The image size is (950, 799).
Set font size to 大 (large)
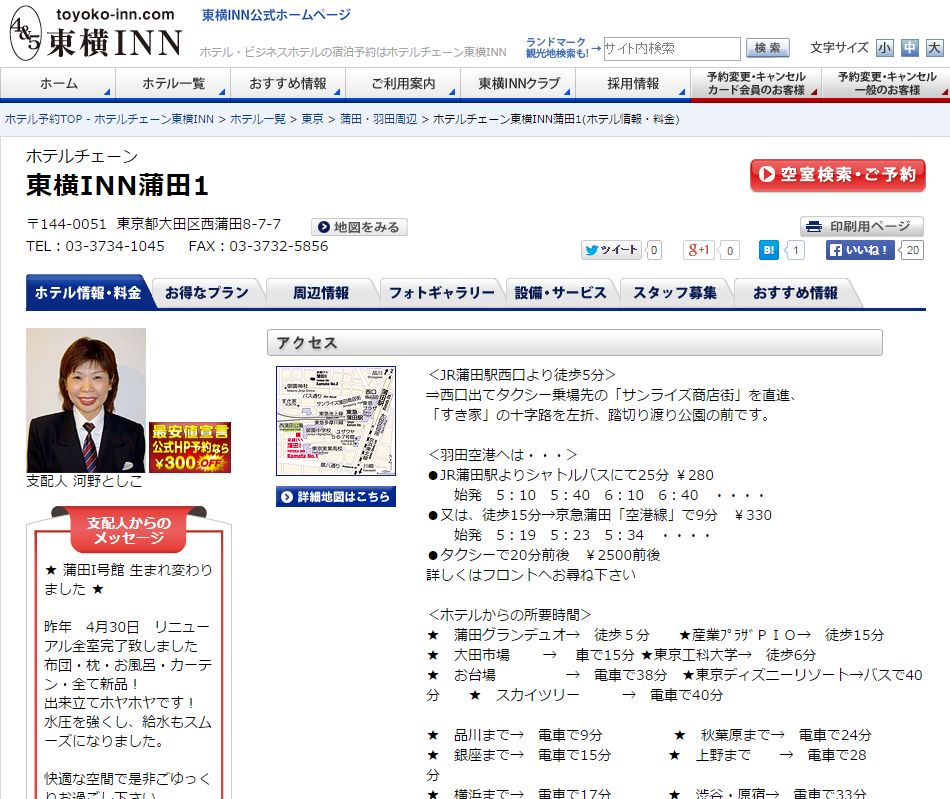tap(934, 48)
